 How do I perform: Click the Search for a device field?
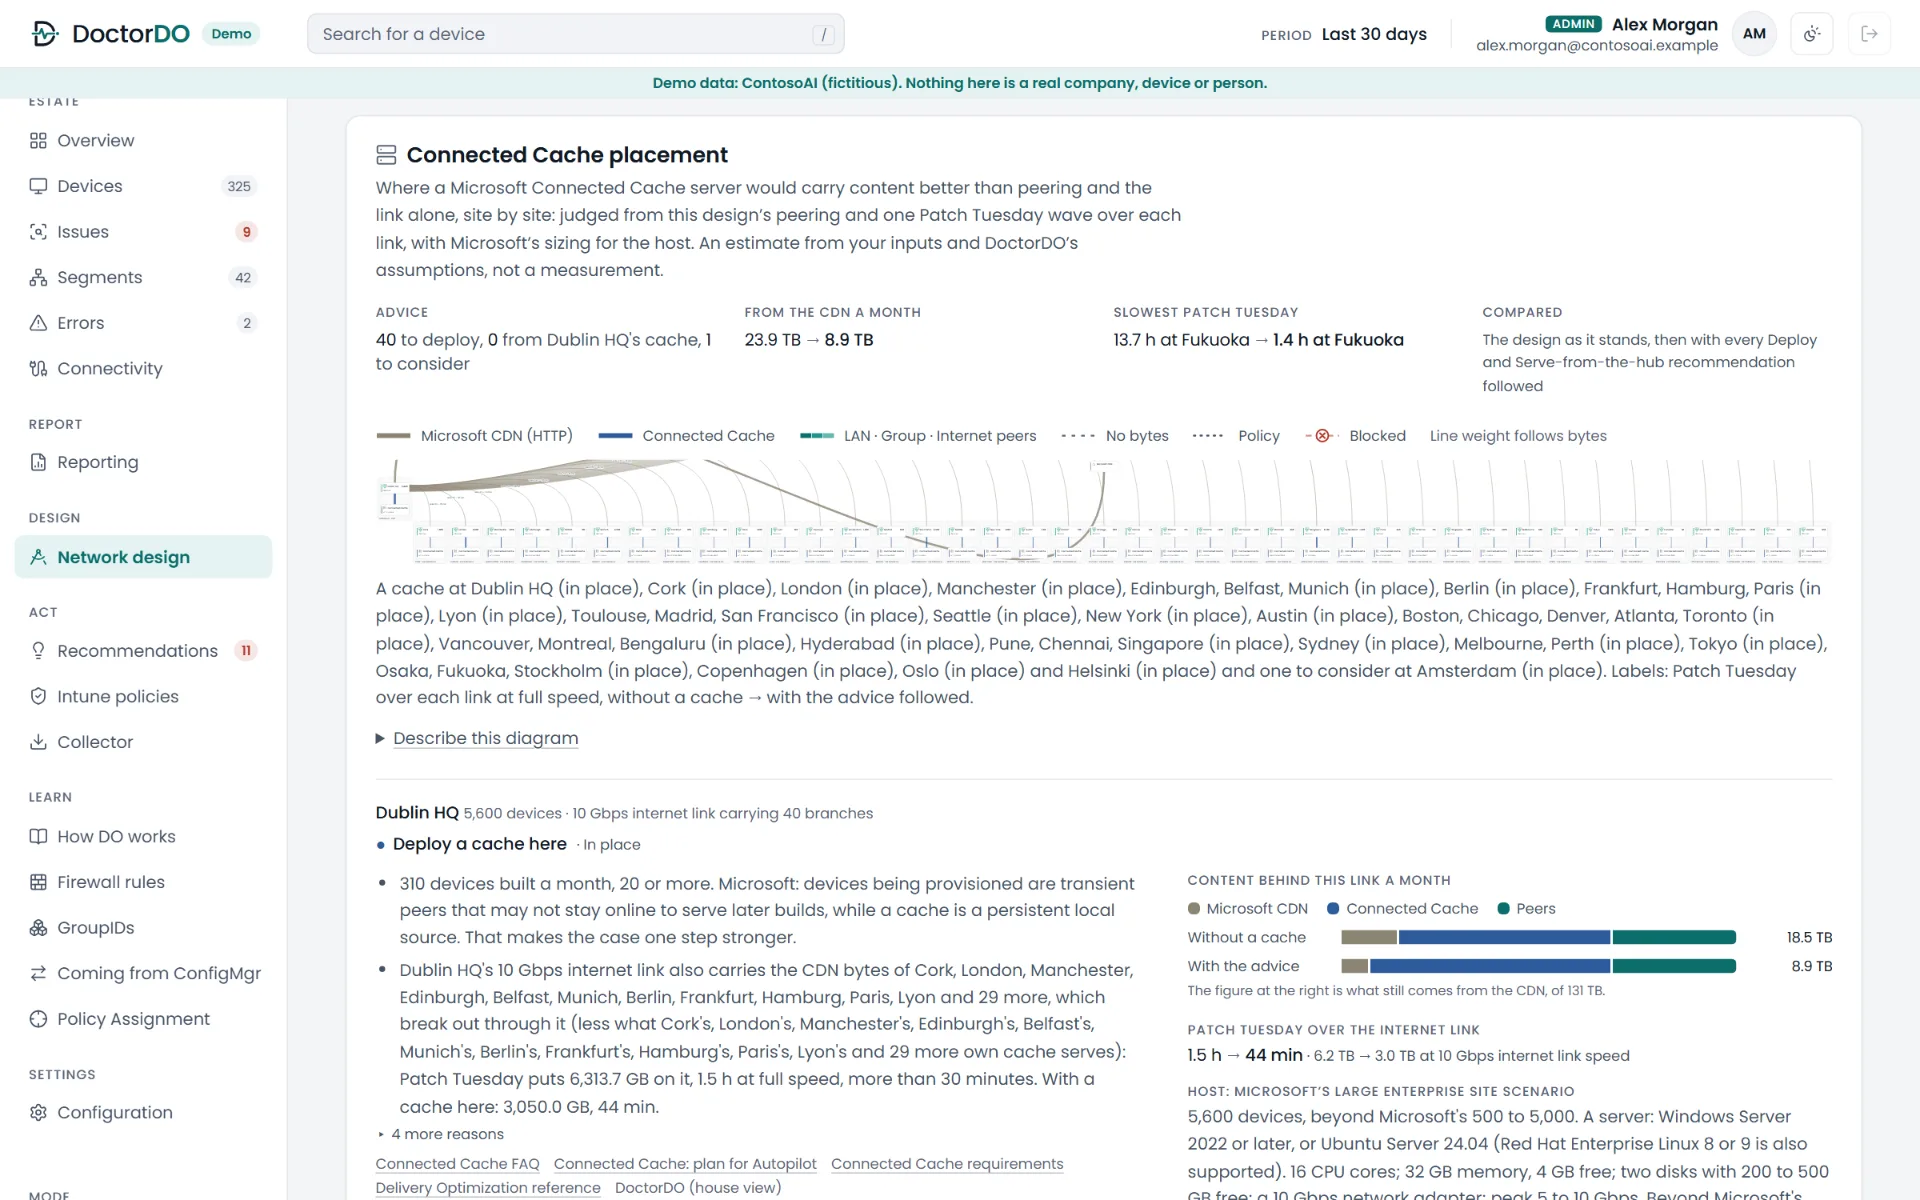(575, 34)
